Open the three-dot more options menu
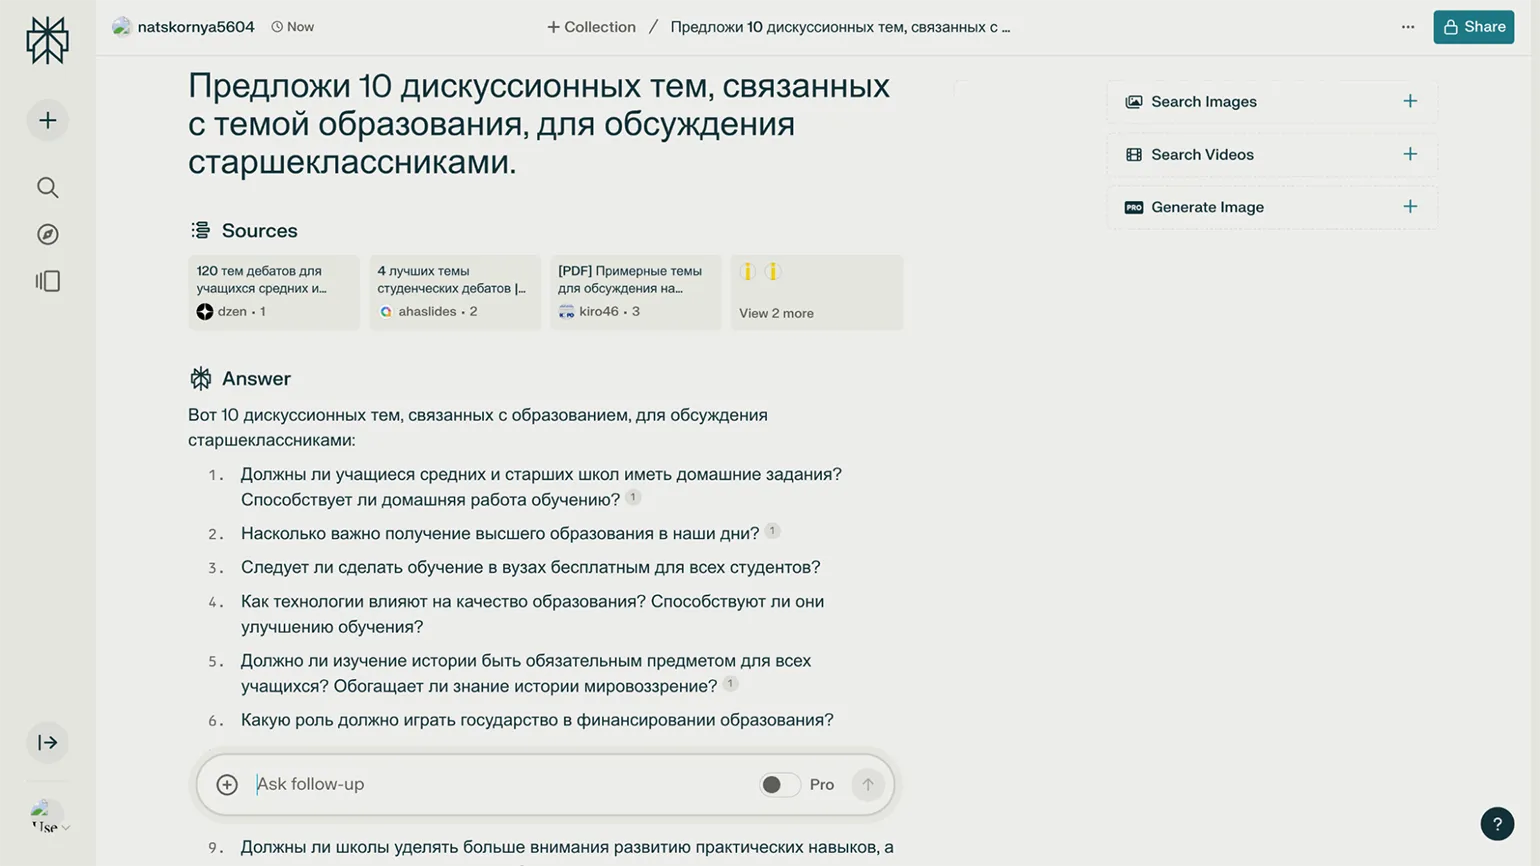This screenshot has width=1540, height=866. [x=1407, y=27]
